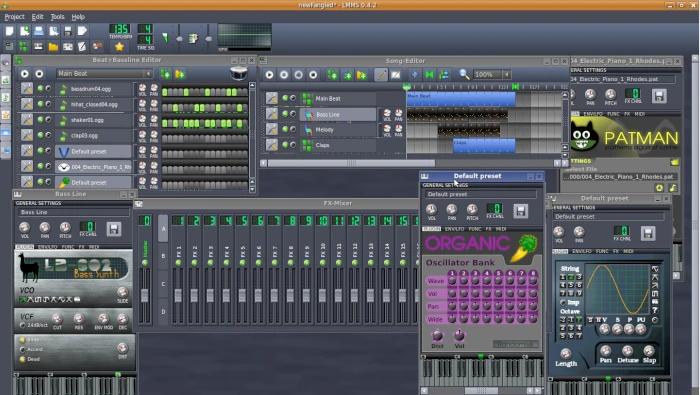Click tempo display showing 135
Screen dimensions: 700x395
pyautogui.click(x=120, y=29)
